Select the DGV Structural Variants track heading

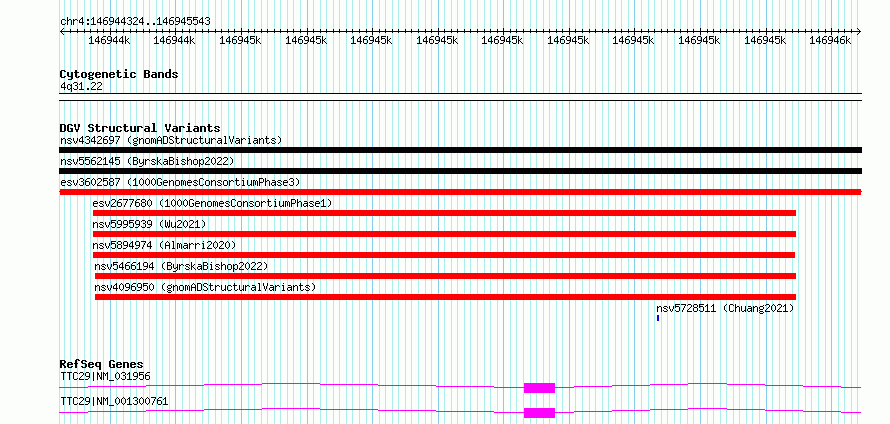(140, 128)
